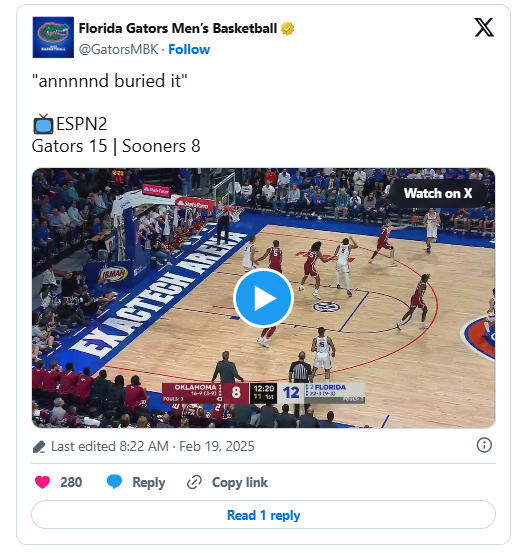The image size is (526, 553).
Task: Click the scoreboard overlay in video
Action: pos(263,393)
